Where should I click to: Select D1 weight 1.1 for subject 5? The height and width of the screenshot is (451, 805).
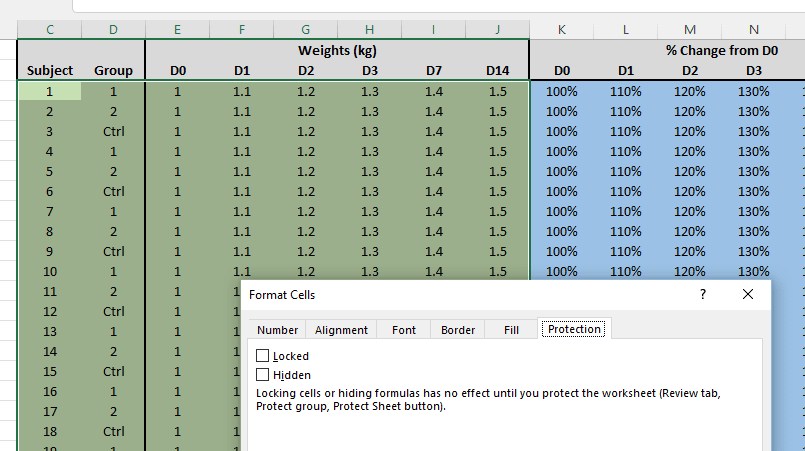[x=242, y=172]
